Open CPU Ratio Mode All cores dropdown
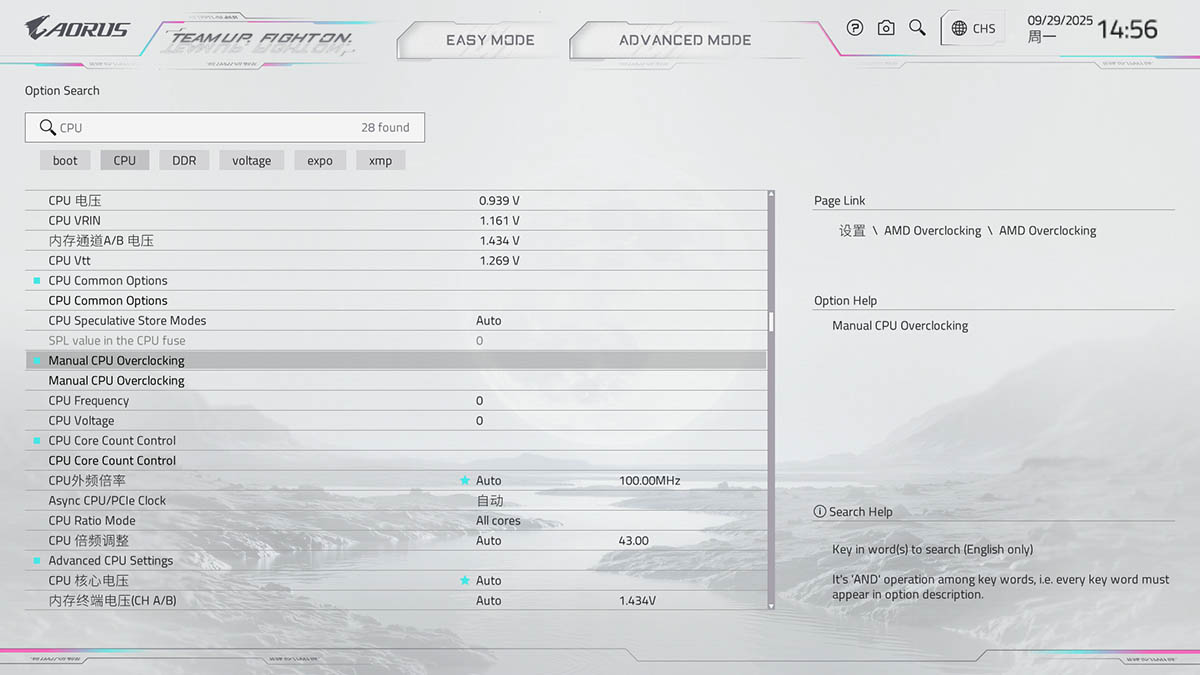This screenshot has width=1200, height=675. (x=498, y=521)
